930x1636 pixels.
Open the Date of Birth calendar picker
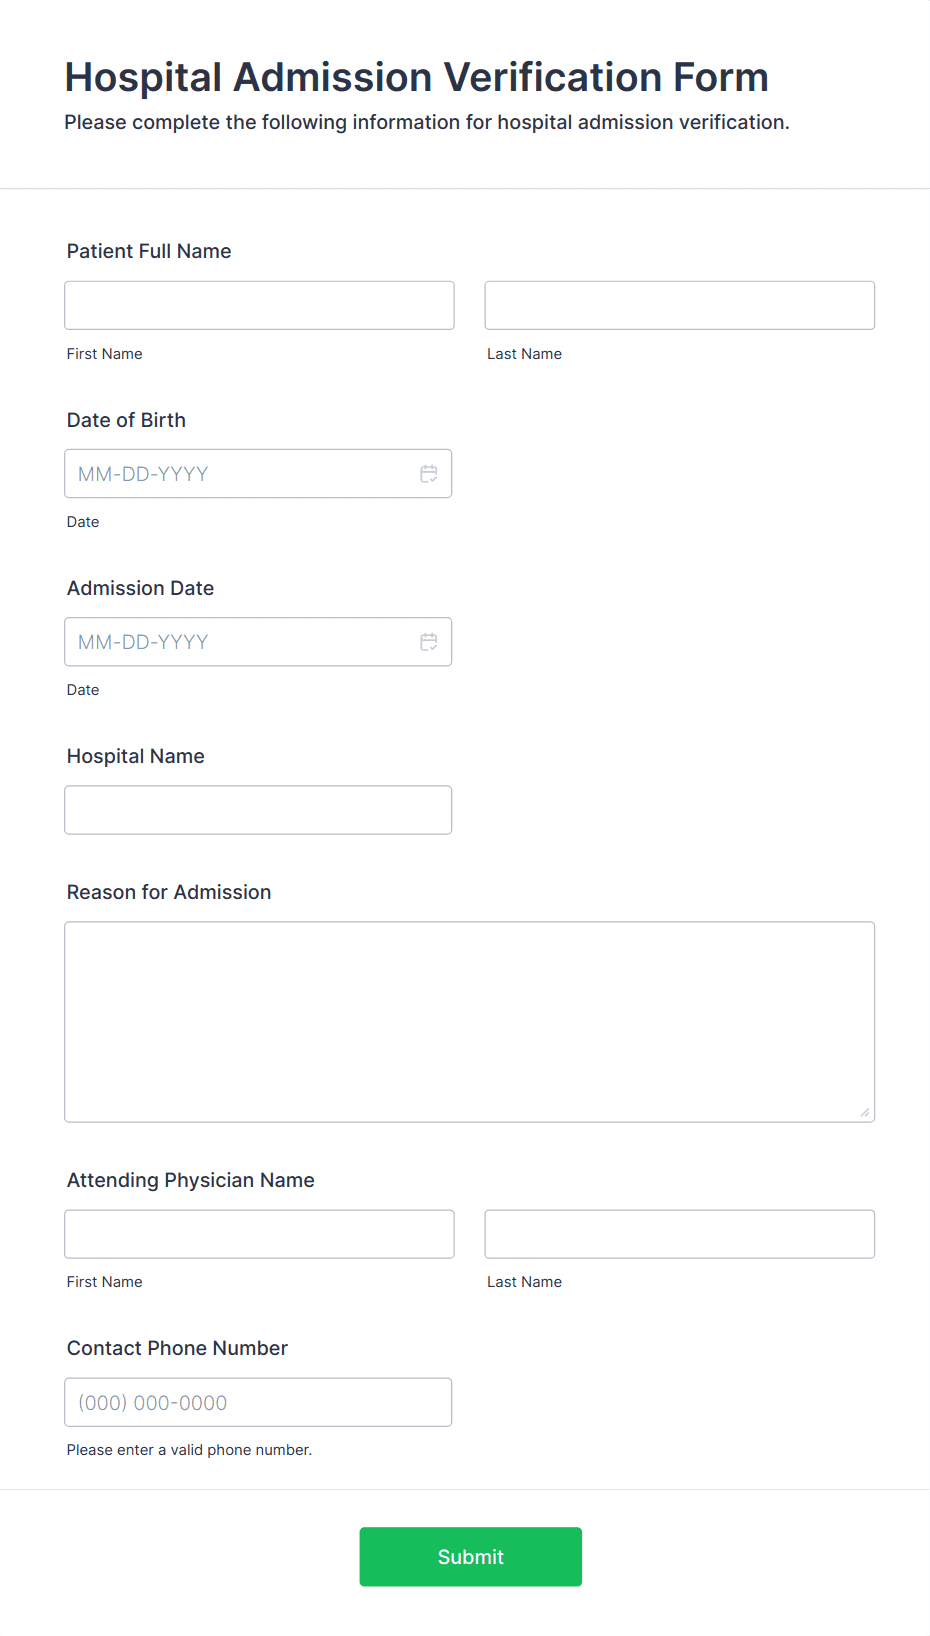(429, 474)
